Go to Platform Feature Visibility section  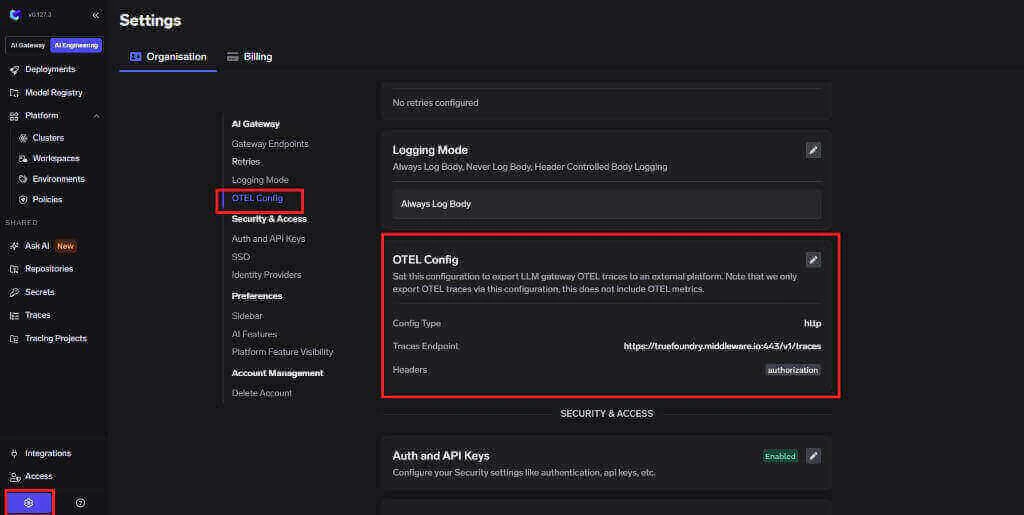tap(282, 352)
